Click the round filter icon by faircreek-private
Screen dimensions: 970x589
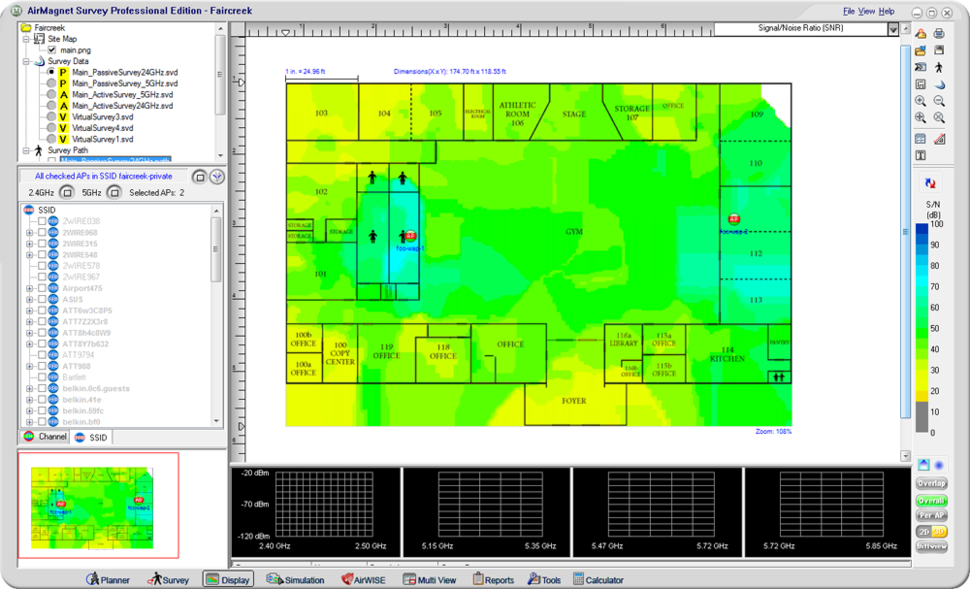click(x=217, y=177)
